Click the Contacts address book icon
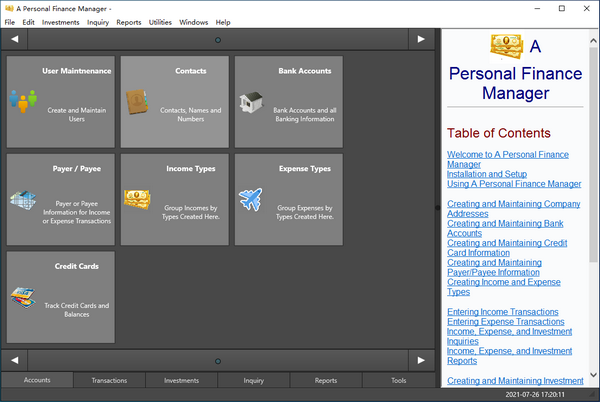The image size is (600, 402). 137,102
